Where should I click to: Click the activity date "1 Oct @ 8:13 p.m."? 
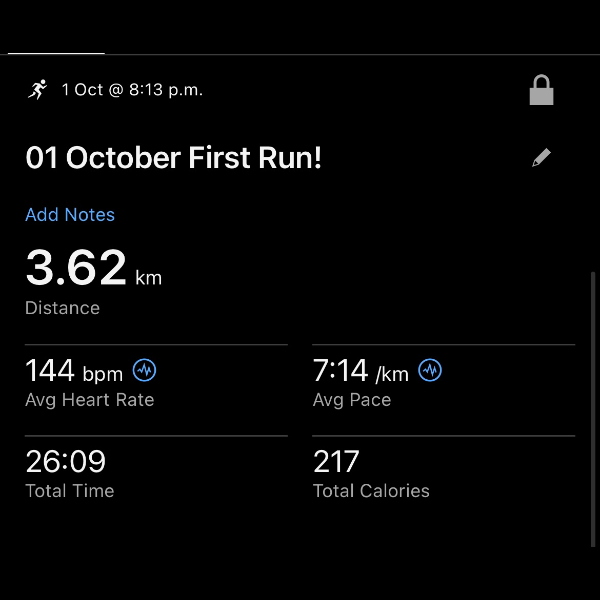(132, 90)
